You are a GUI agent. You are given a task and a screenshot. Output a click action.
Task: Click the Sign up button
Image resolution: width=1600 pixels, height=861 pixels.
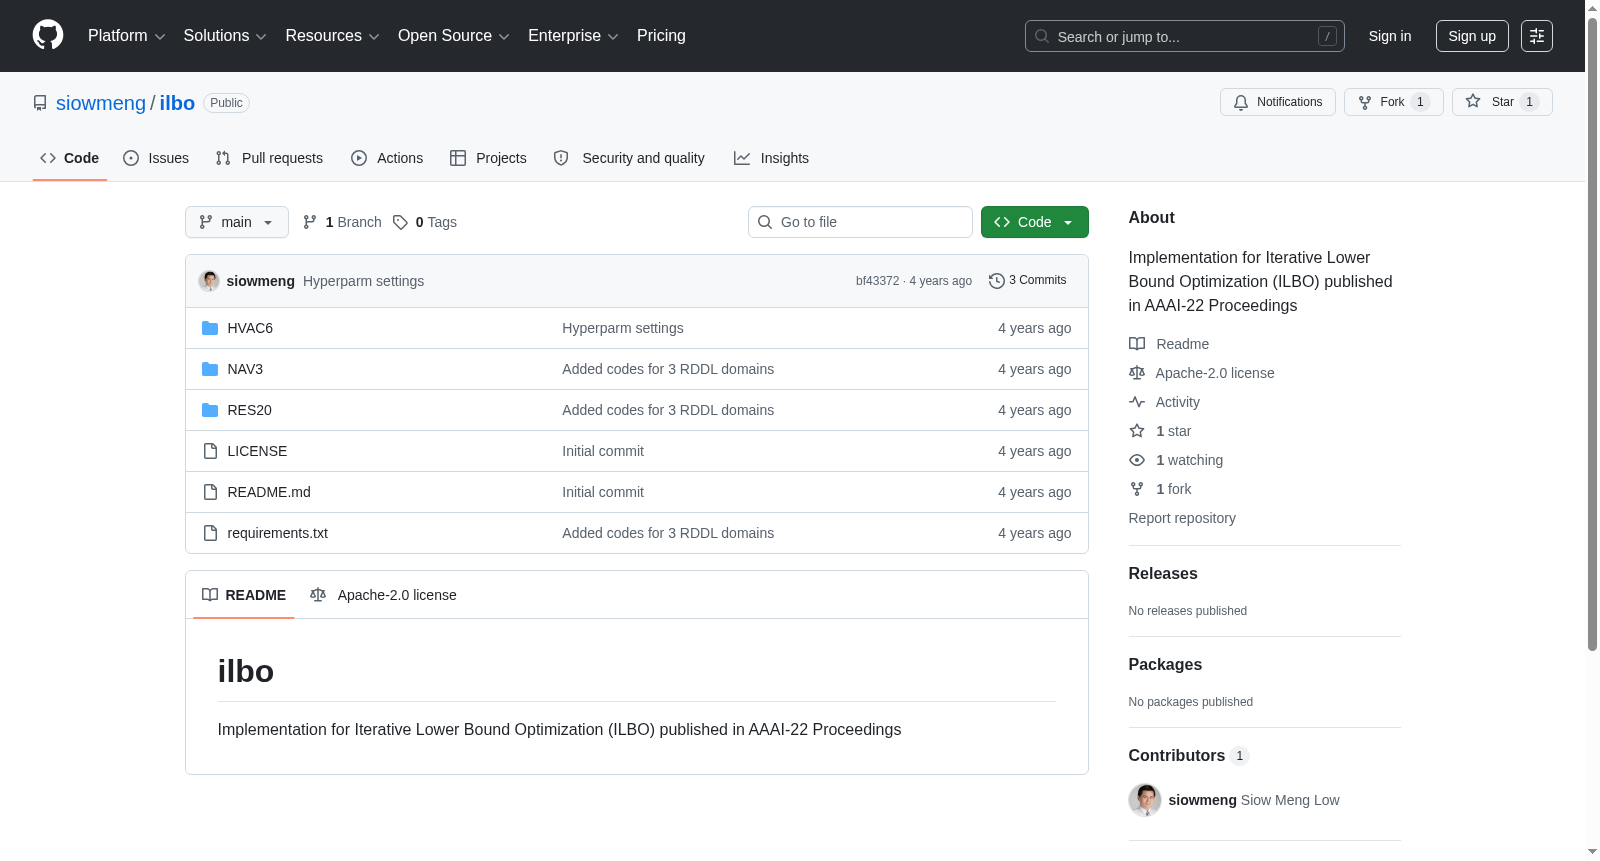coord(1472,36)
